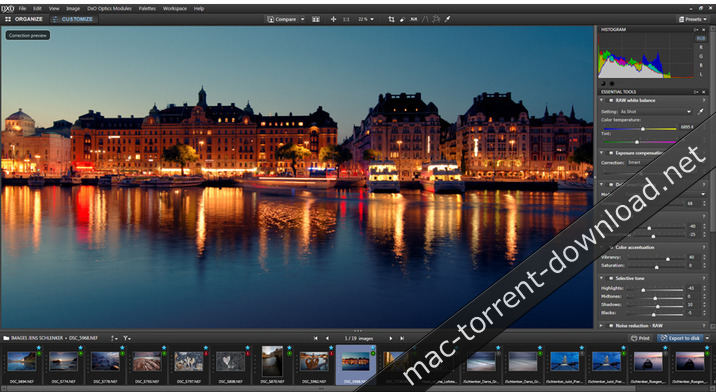Screen dimensions: 716x392
Task: Show the L luminance histogram channel
Action: click(701, 74)
